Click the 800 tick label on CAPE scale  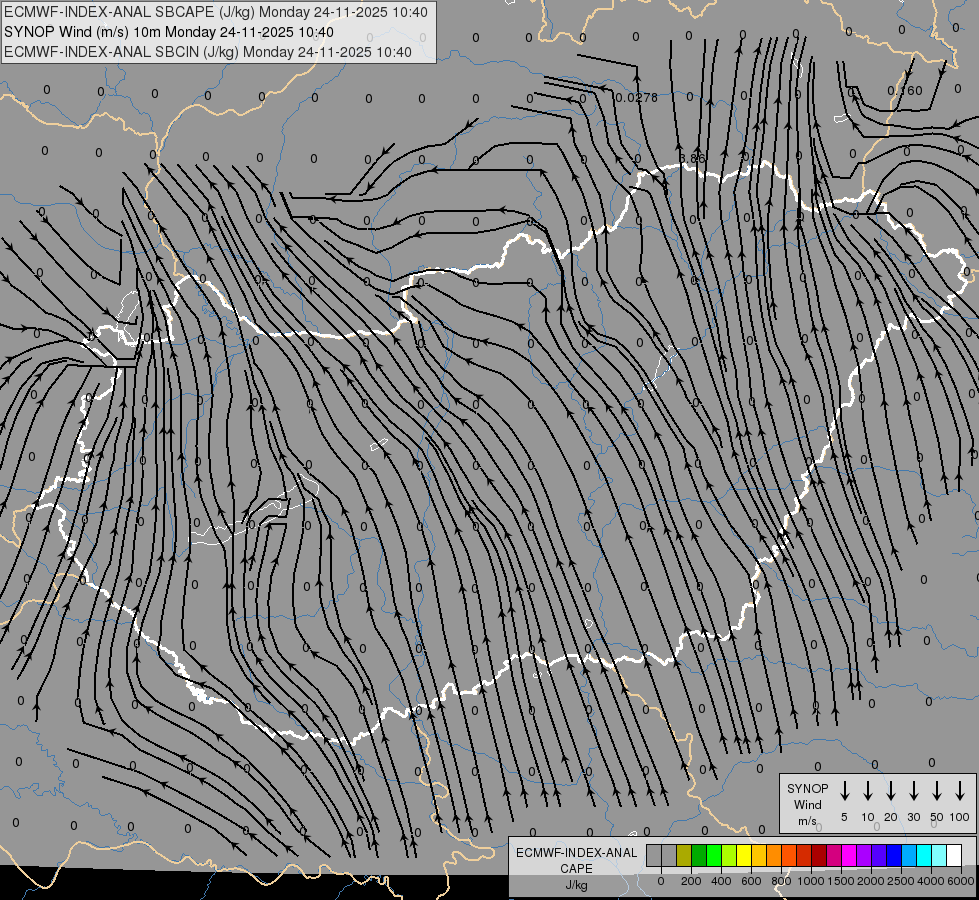click(x=781, y=881)
